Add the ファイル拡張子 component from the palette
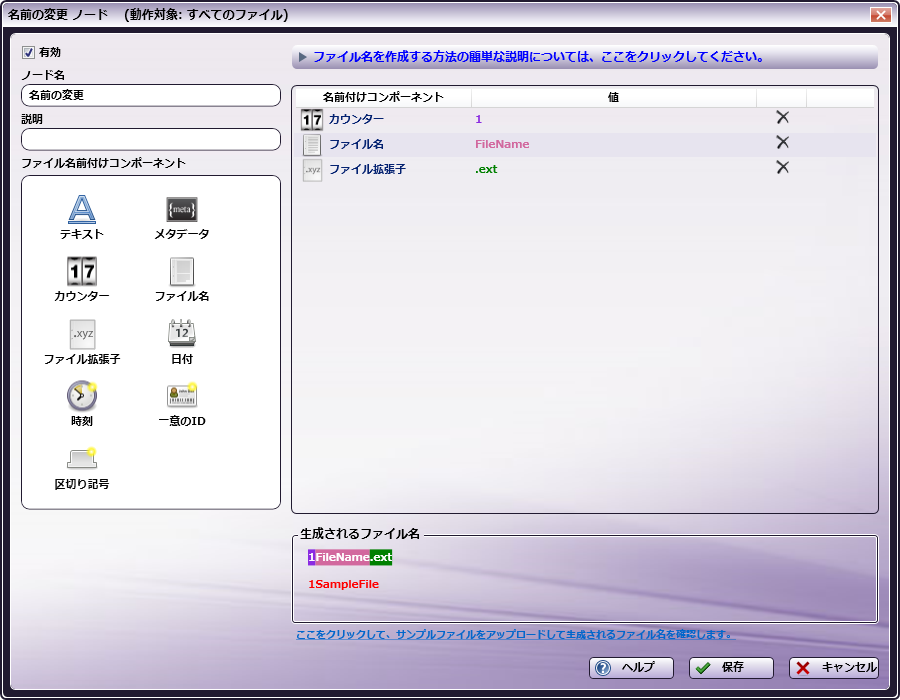The image size is (900, 700). point(82,334)
